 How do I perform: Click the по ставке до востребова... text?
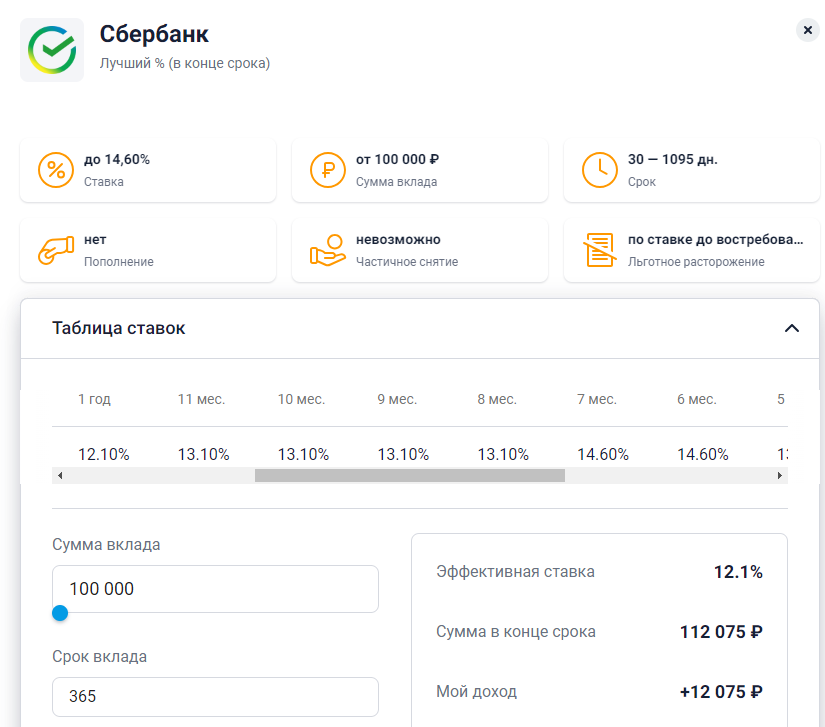click(716, 239)
